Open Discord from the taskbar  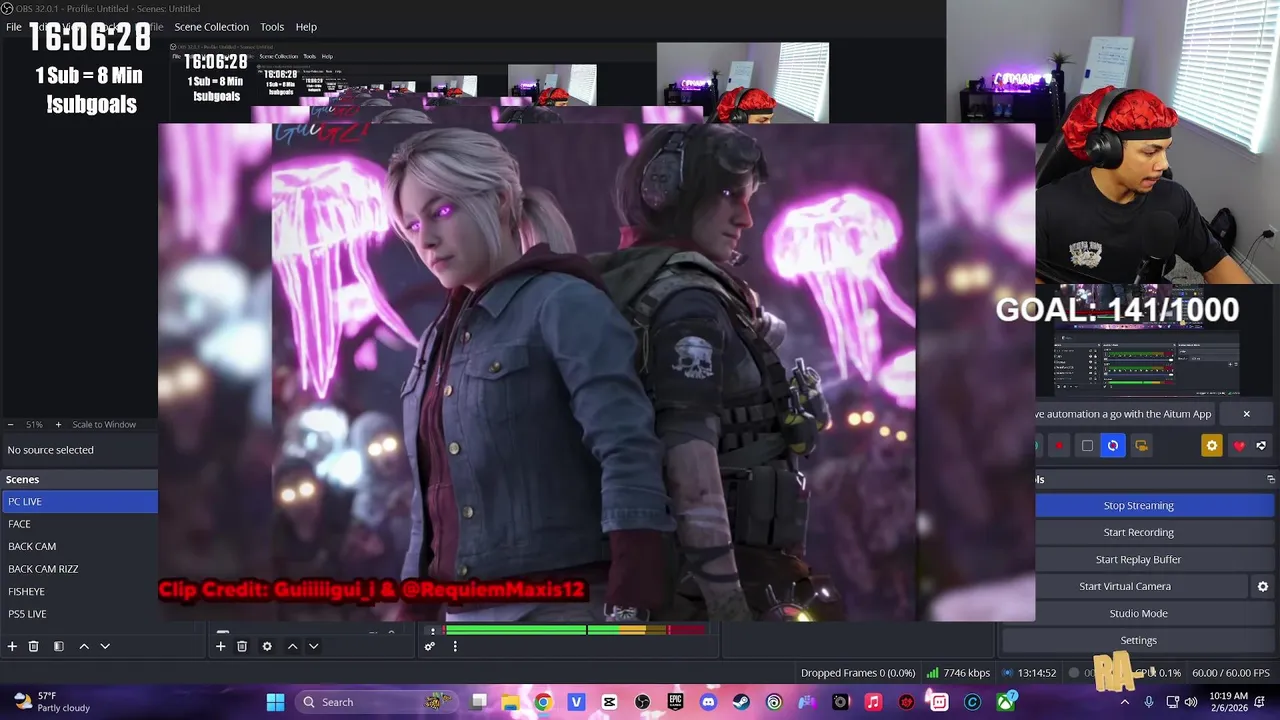(x=709, y=702)
